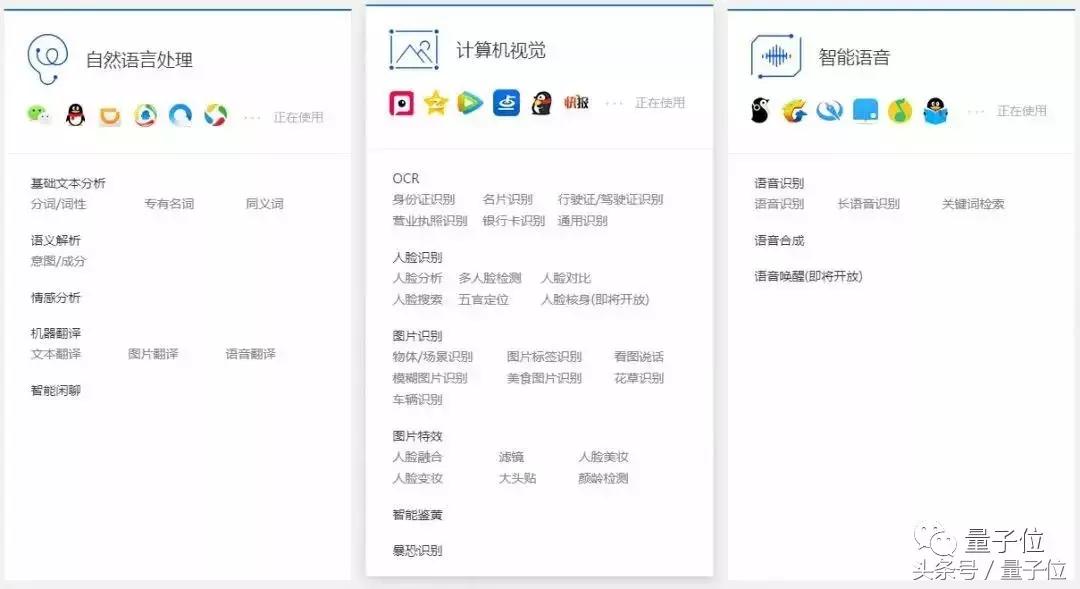Image resolution: width=1080 pixels, height=589 pixels.
Task: Click the DiDi app icon
Action: [110, 113]
